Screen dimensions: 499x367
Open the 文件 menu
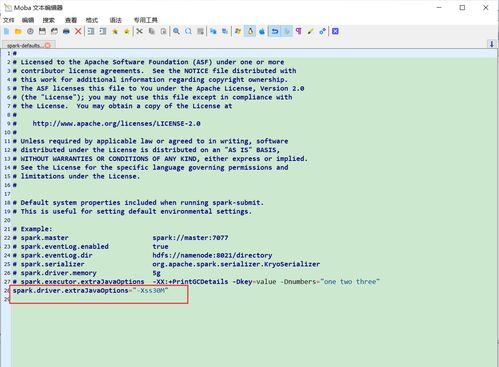(x=8, y=20)
